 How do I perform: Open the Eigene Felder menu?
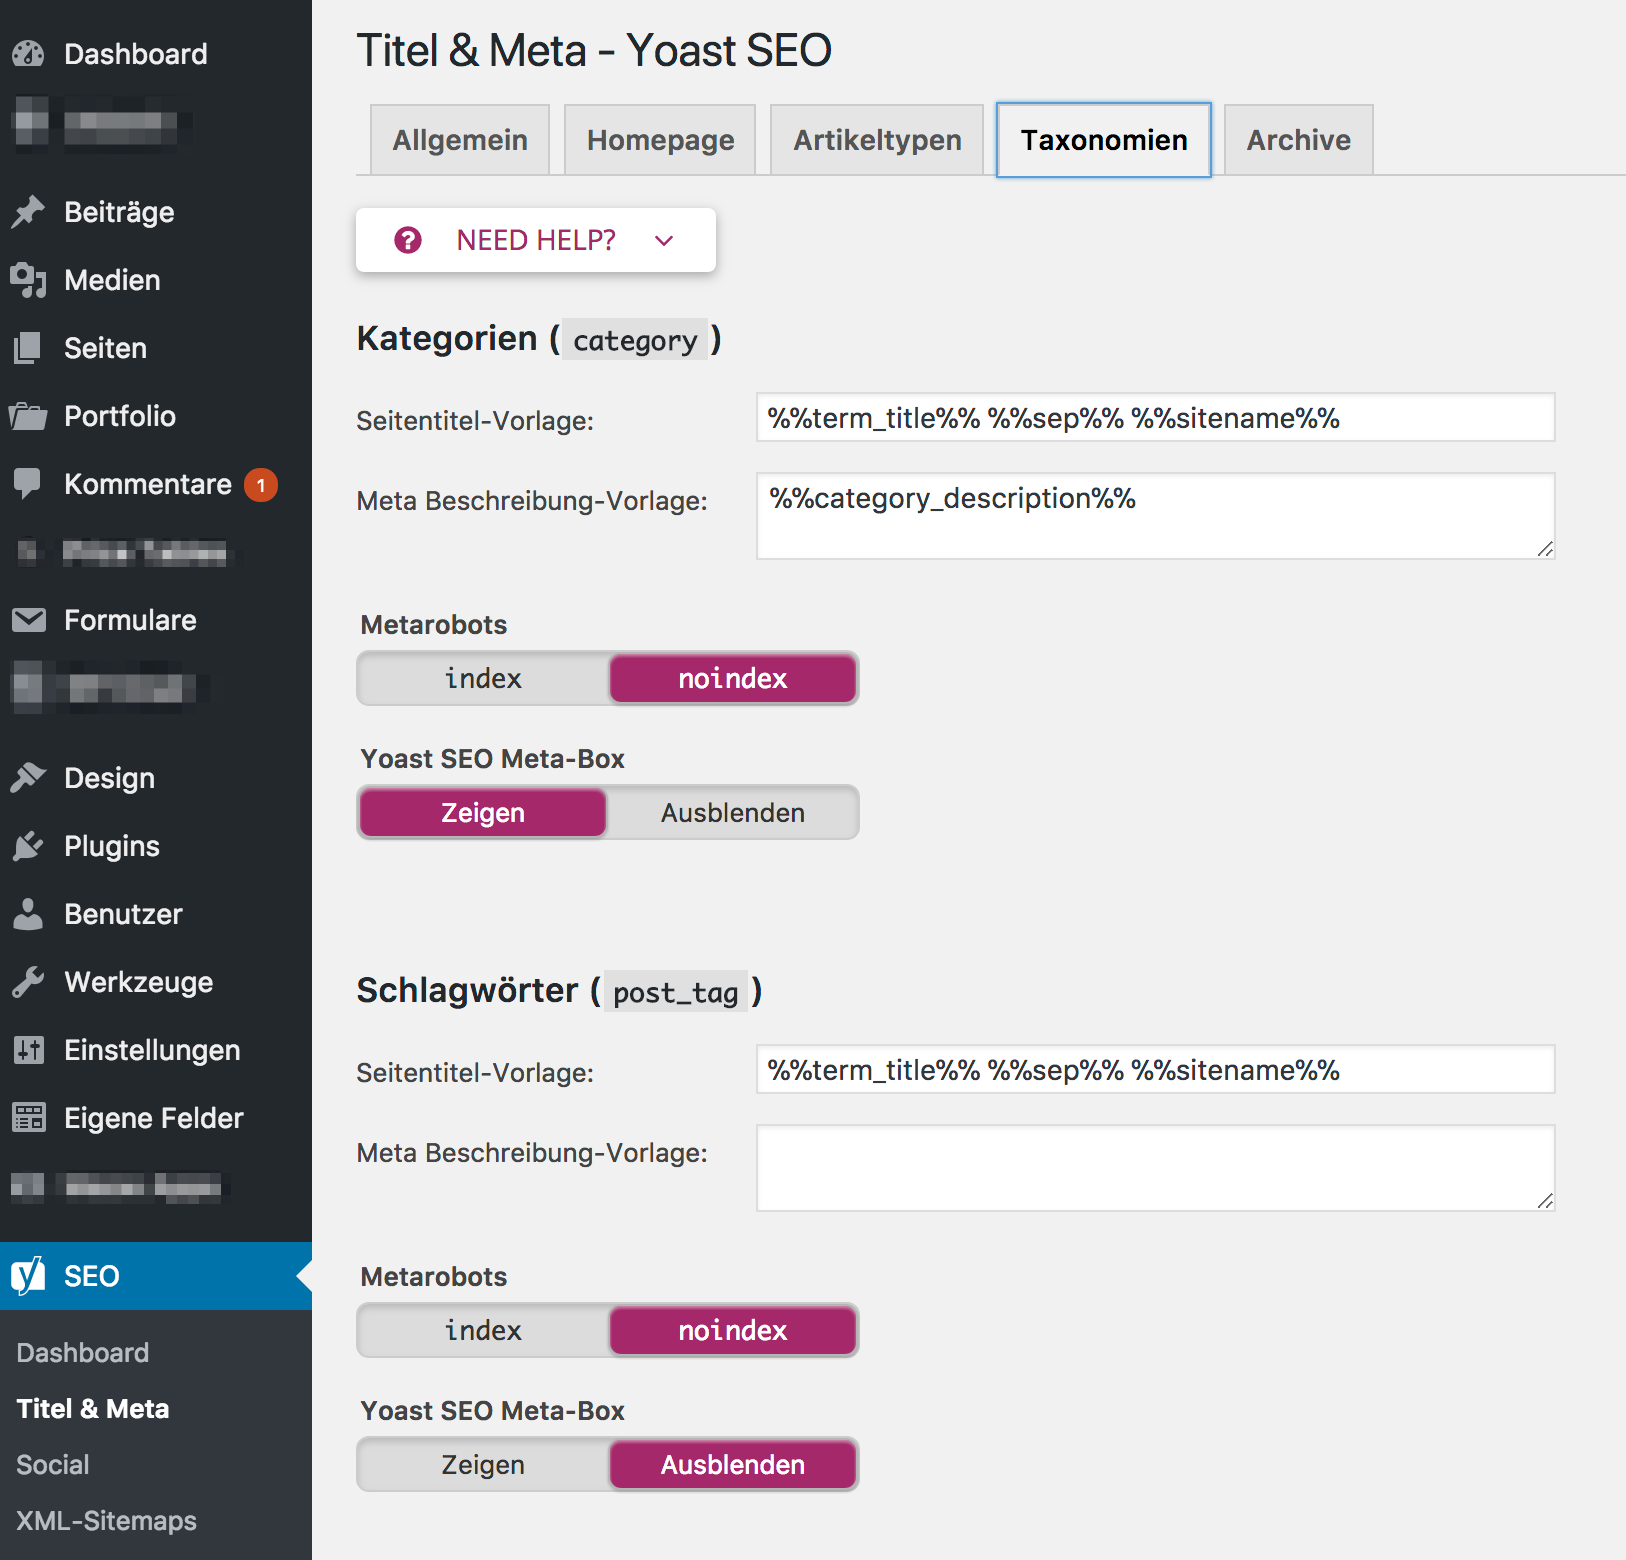(156, 1118)
